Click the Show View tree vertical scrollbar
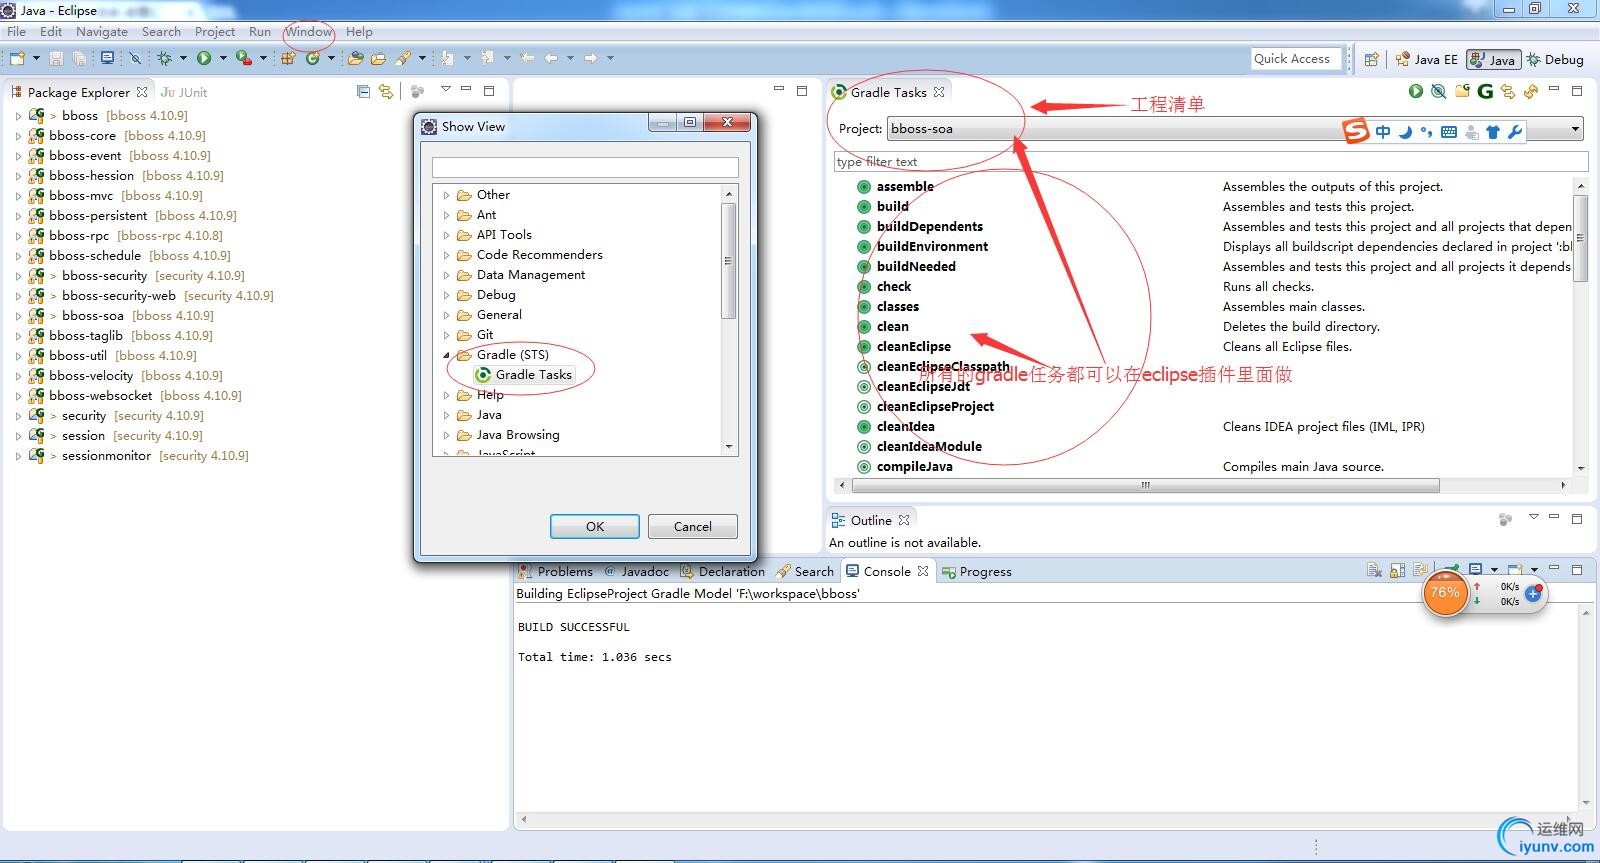 [728, 260]
